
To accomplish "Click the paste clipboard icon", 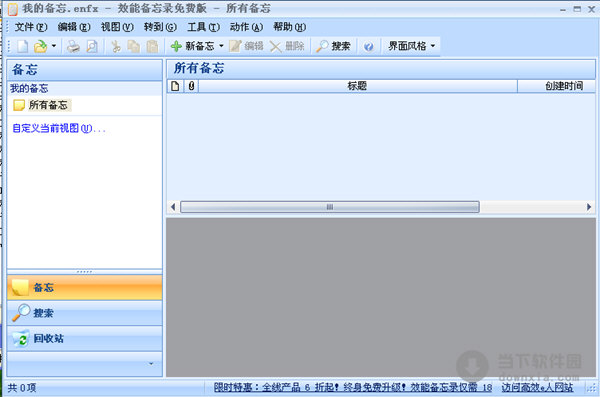I will click(x=153, y=46).
